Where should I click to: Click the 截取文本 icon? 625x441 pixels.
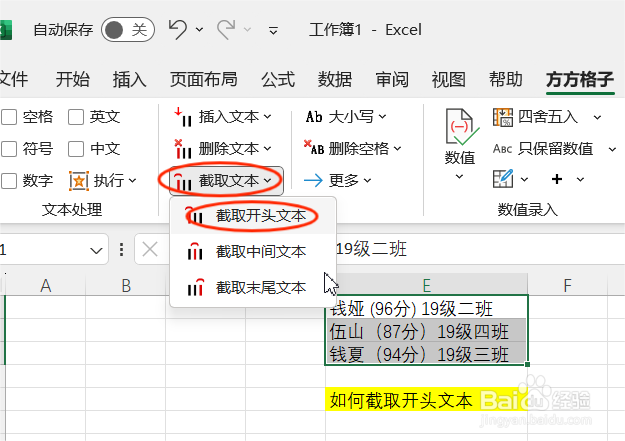click(x=183, y=181)
